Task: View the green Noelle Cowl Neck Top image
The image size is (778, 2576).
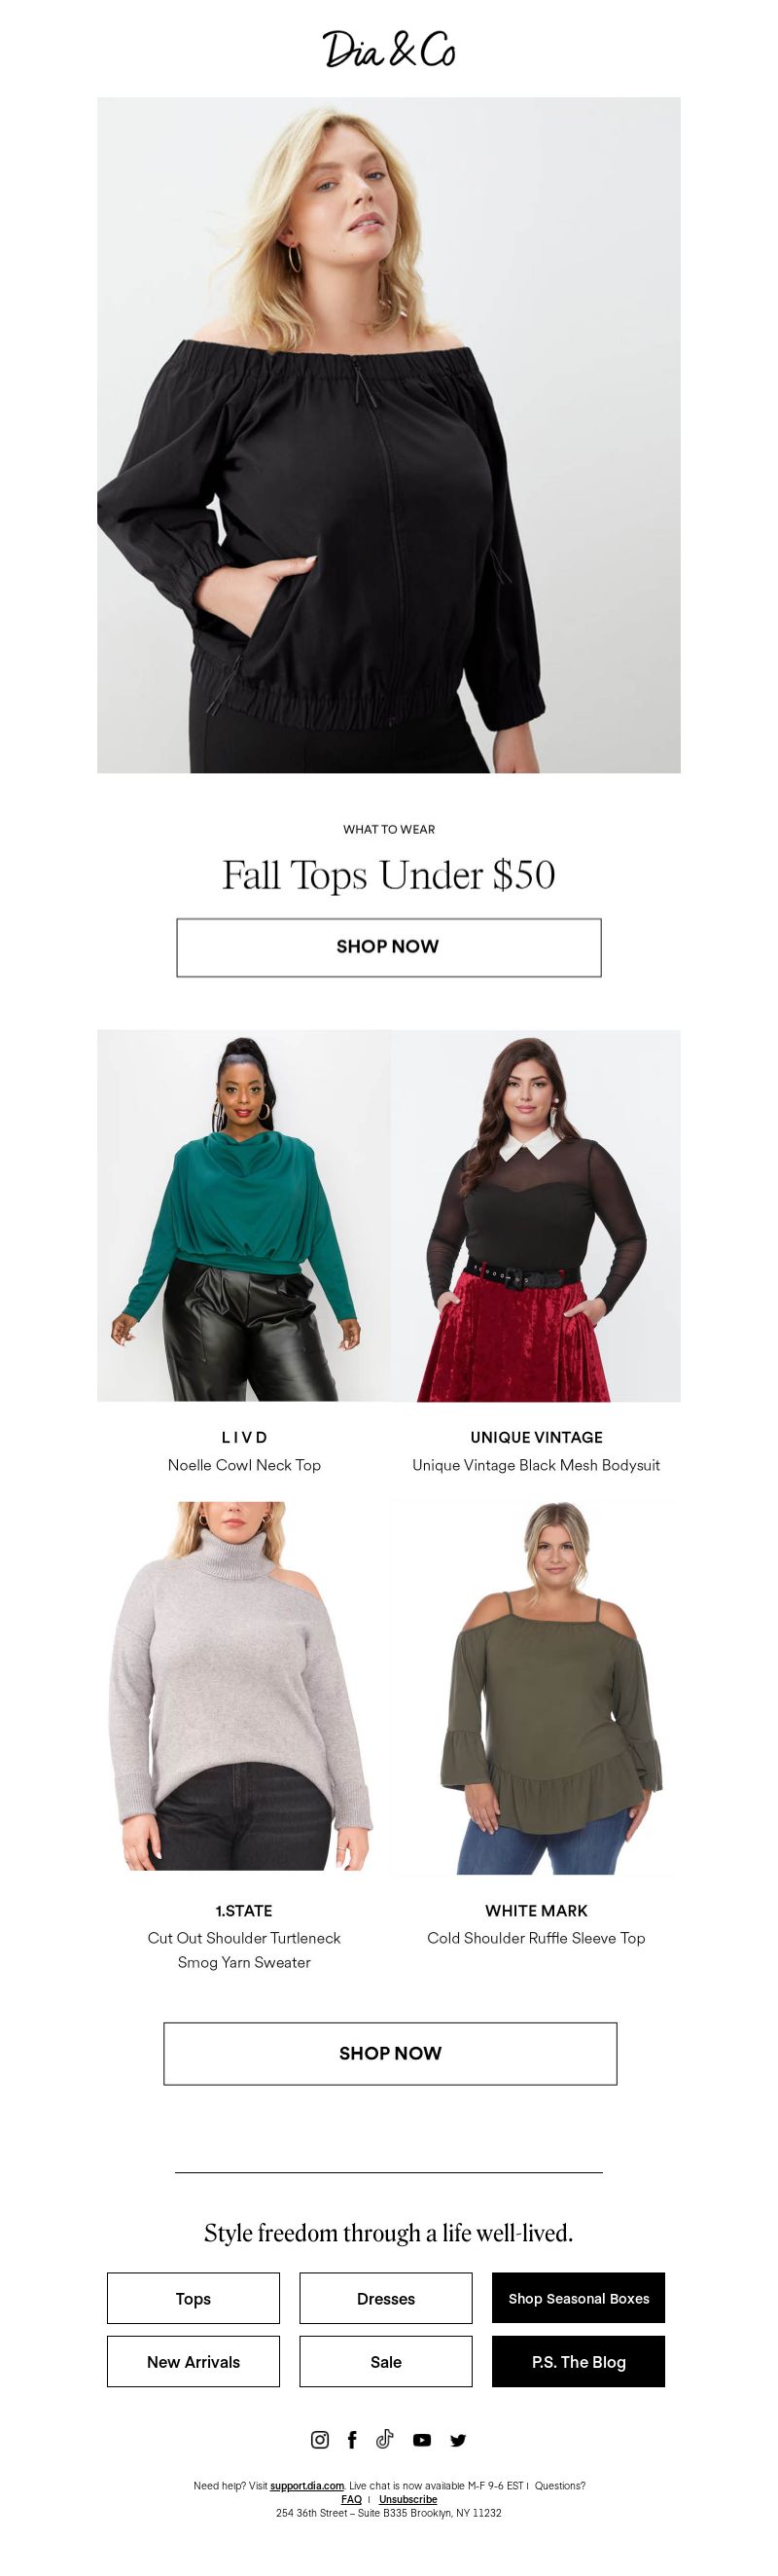Action: [243, 1215]
